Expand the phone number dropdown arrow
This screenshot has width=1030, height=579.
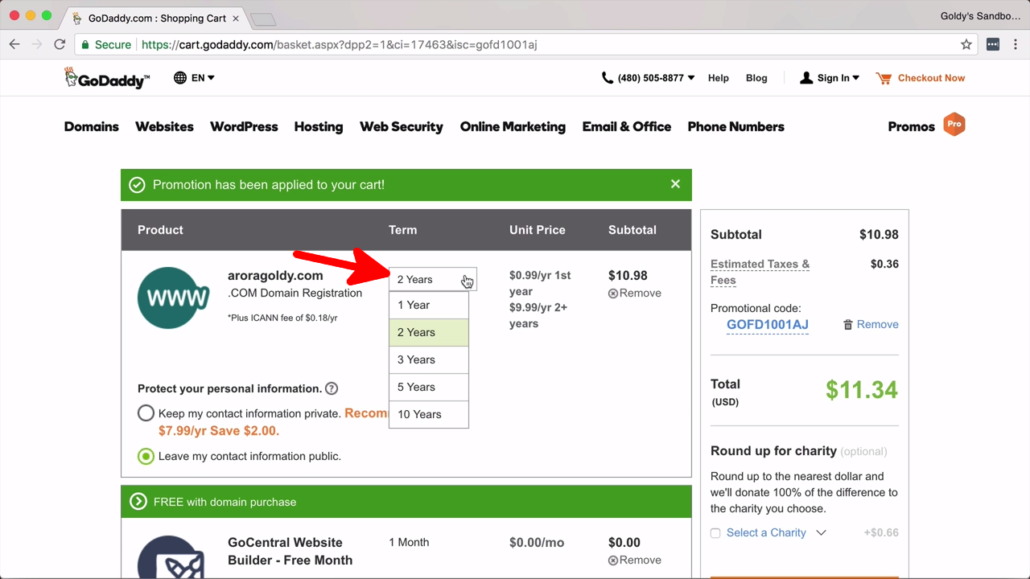click(691, 78)
